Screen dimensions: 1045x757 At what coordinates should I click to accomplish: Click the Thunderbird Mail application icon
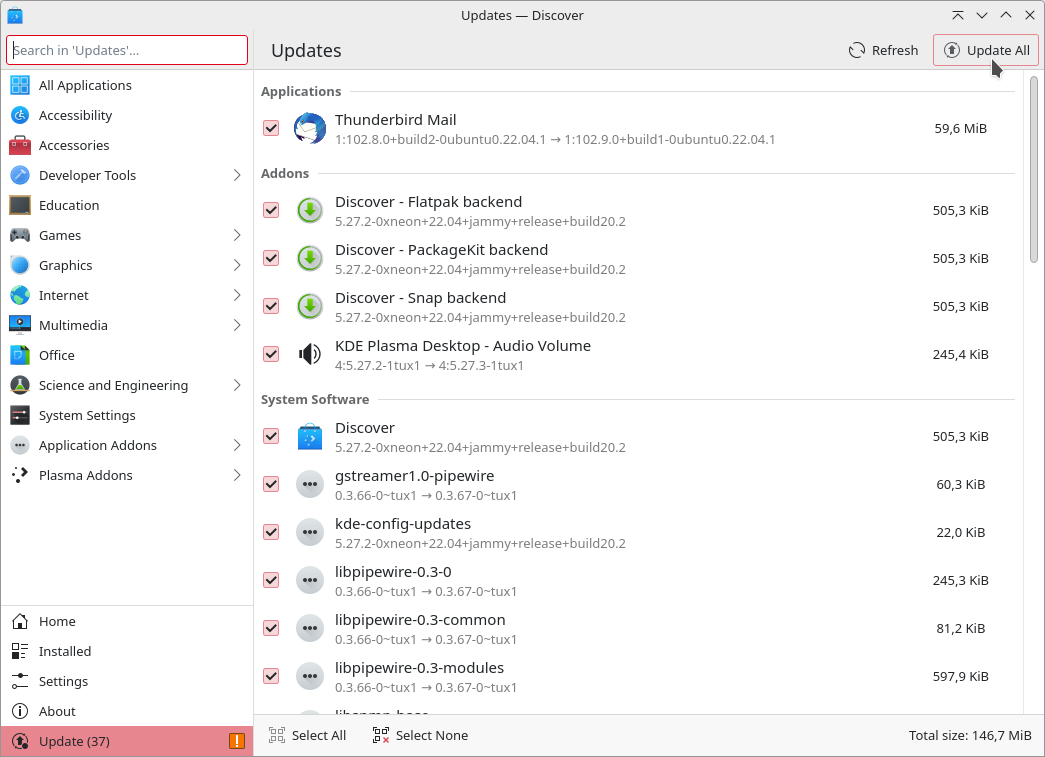tap(310, 129)
